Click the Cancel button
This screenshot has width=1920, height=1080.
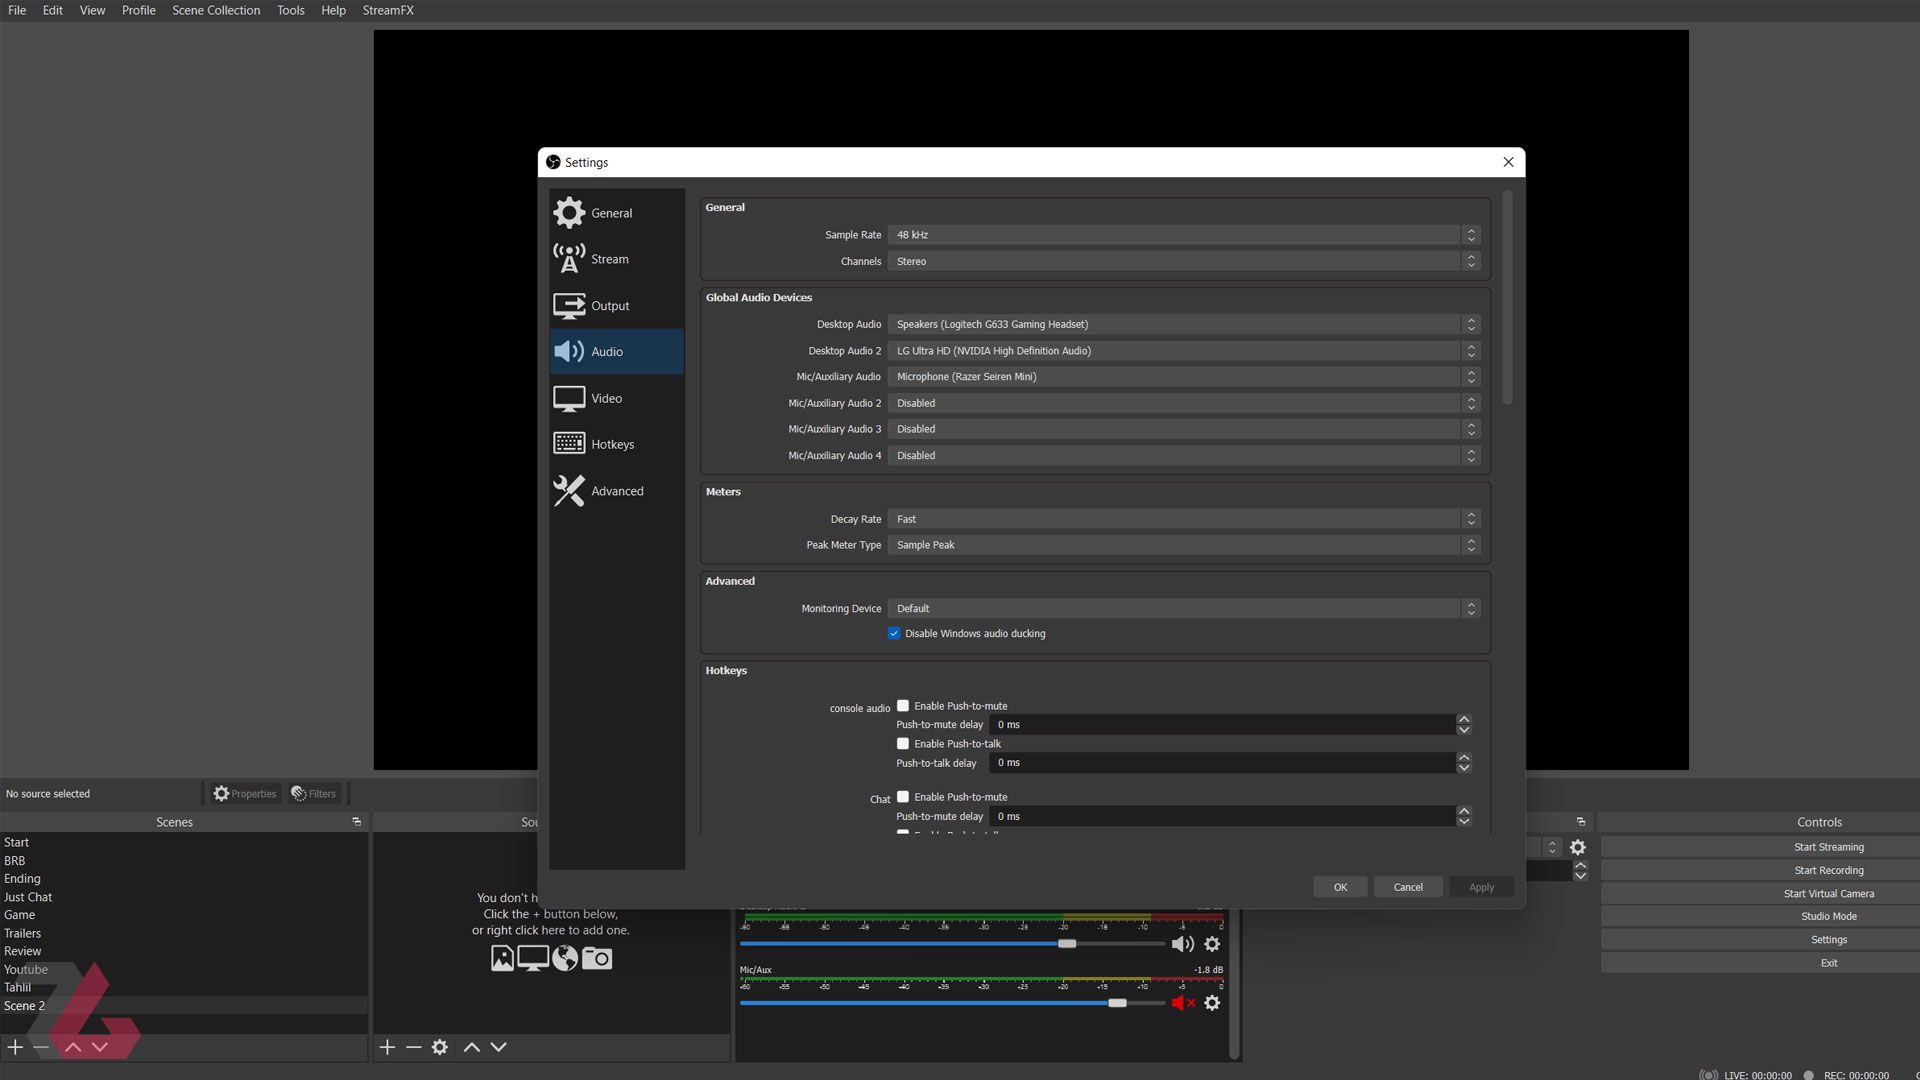coord(1408,886)
